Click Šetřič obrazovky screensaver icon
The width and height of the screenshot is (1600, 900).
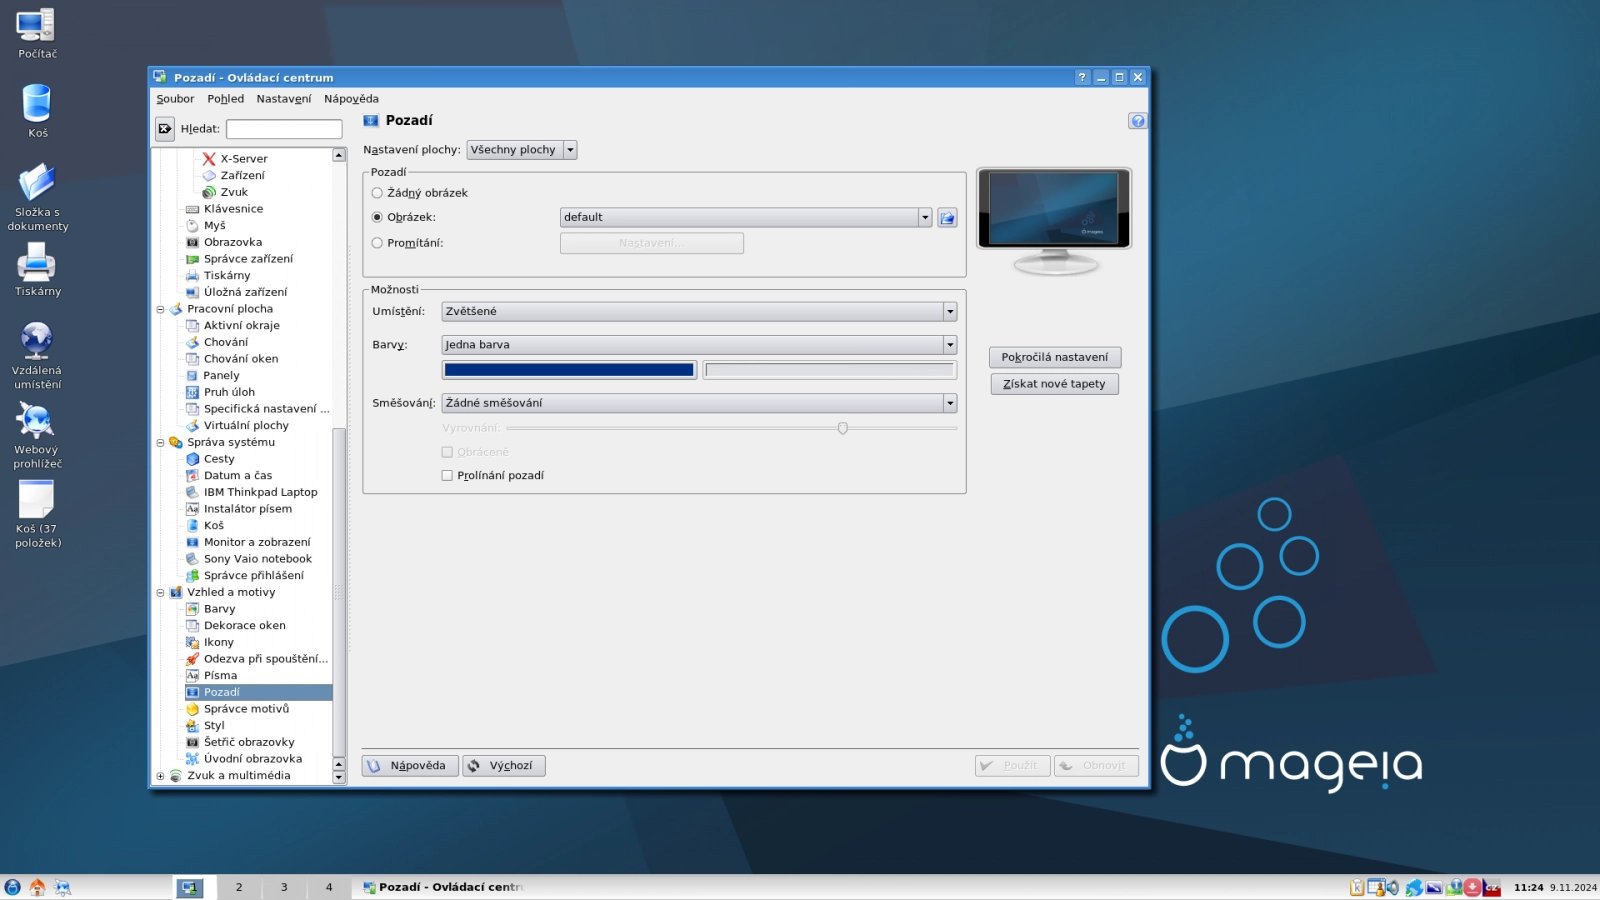point(192,742)
